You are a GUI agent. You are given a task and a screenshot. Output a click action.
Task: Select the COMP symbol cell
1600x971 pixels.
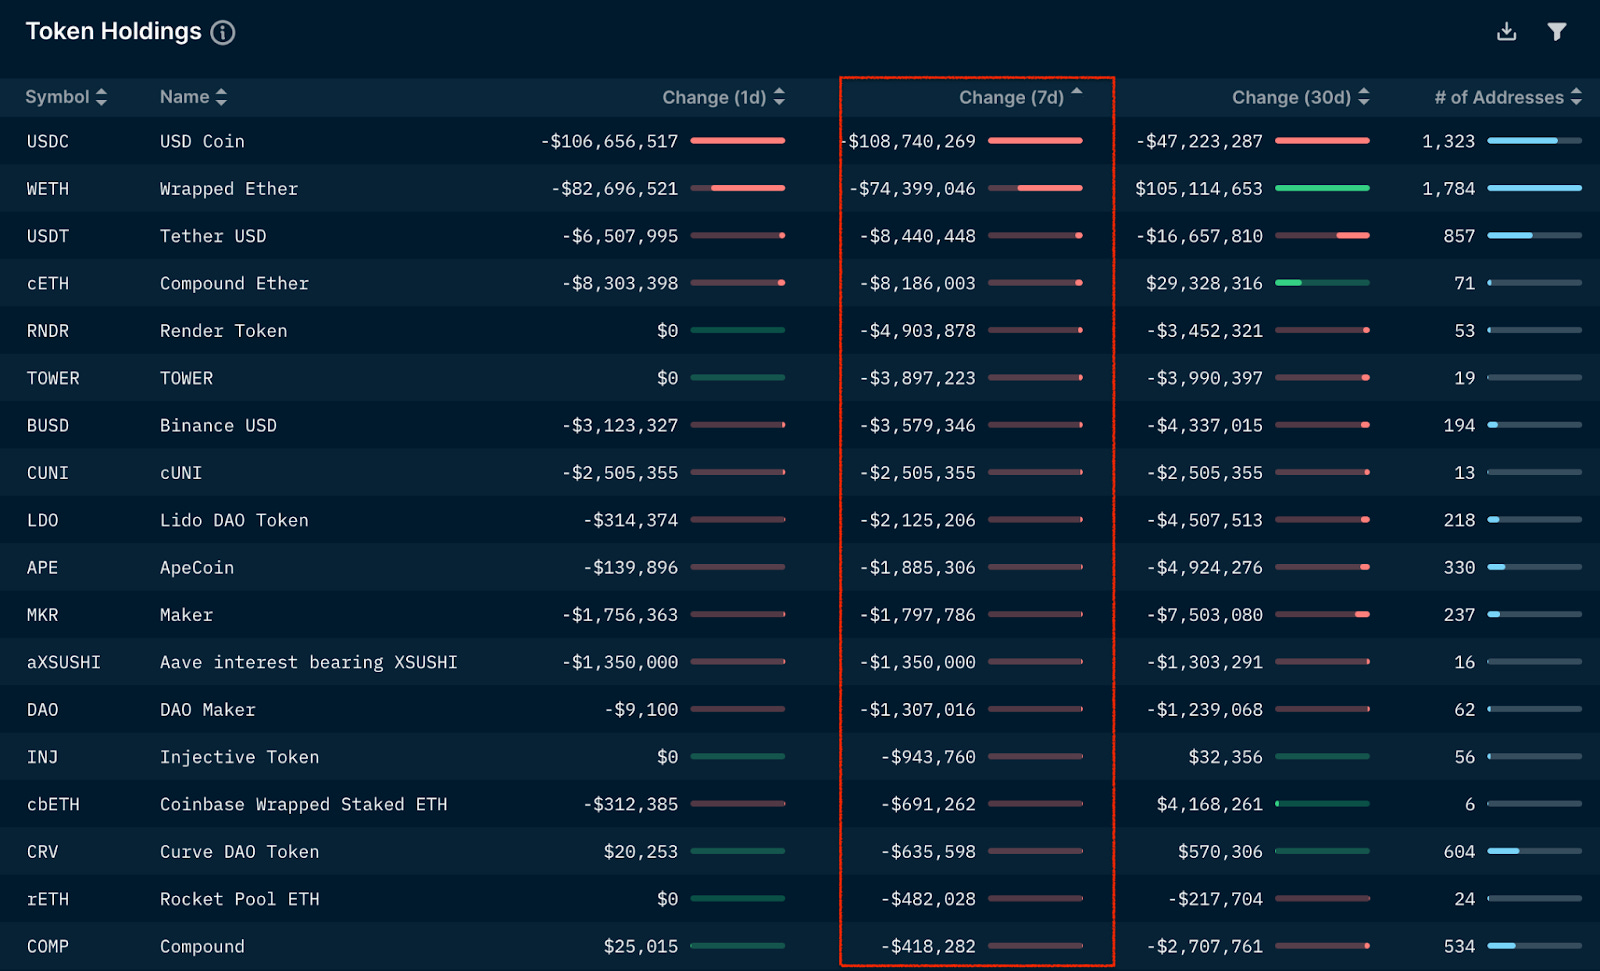coord(48,947)
